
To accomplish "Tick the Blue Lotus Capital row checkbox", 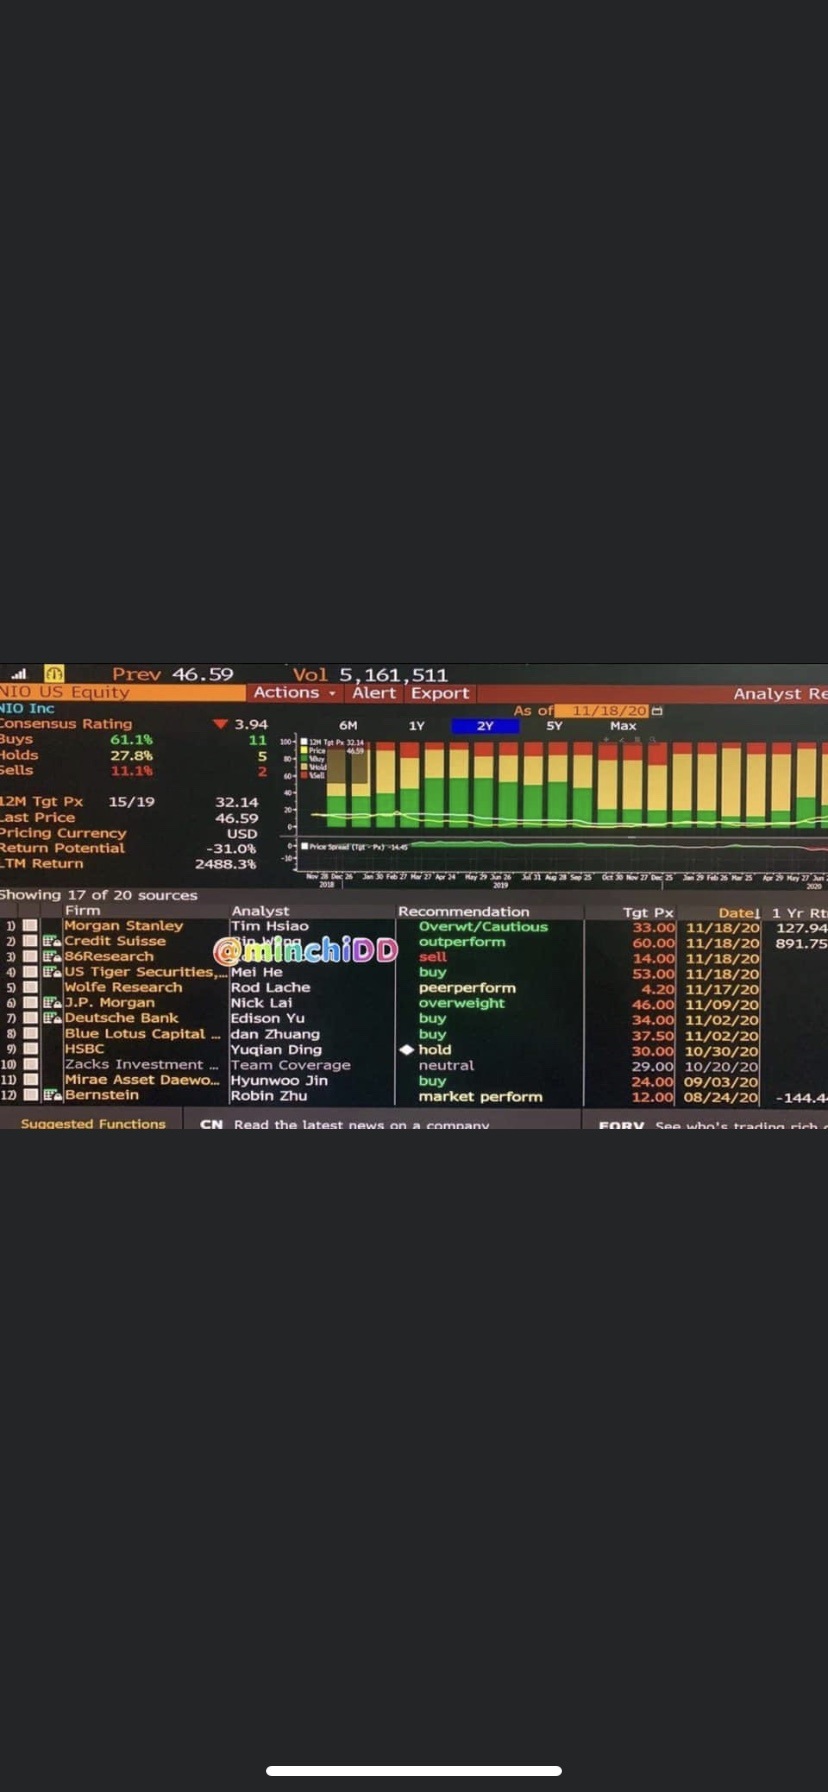I will pos(30,1034).
